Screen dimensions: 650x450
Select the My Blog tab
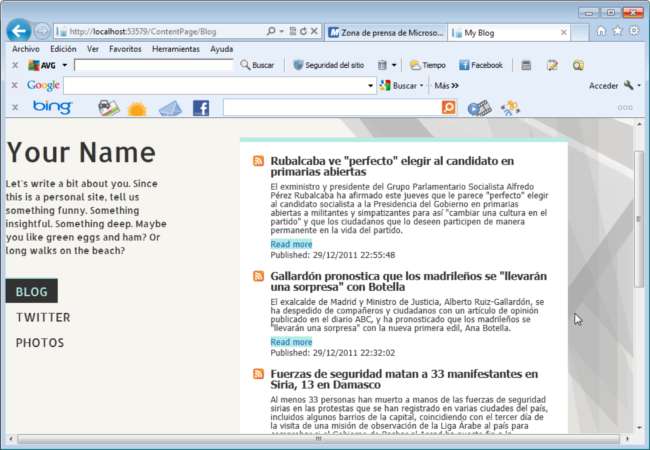coord(509,32)
